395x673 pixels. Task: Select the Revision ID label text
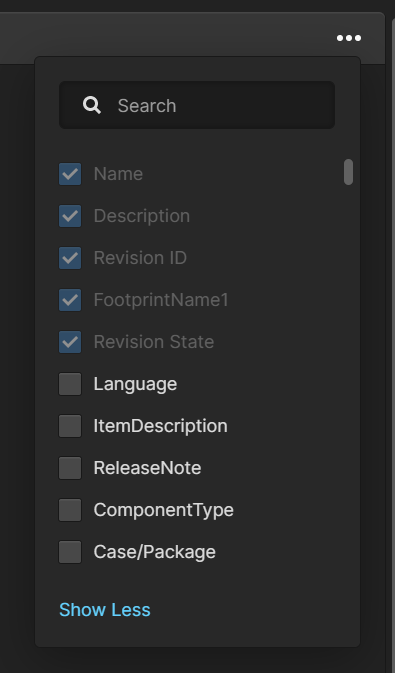point(140,258)
